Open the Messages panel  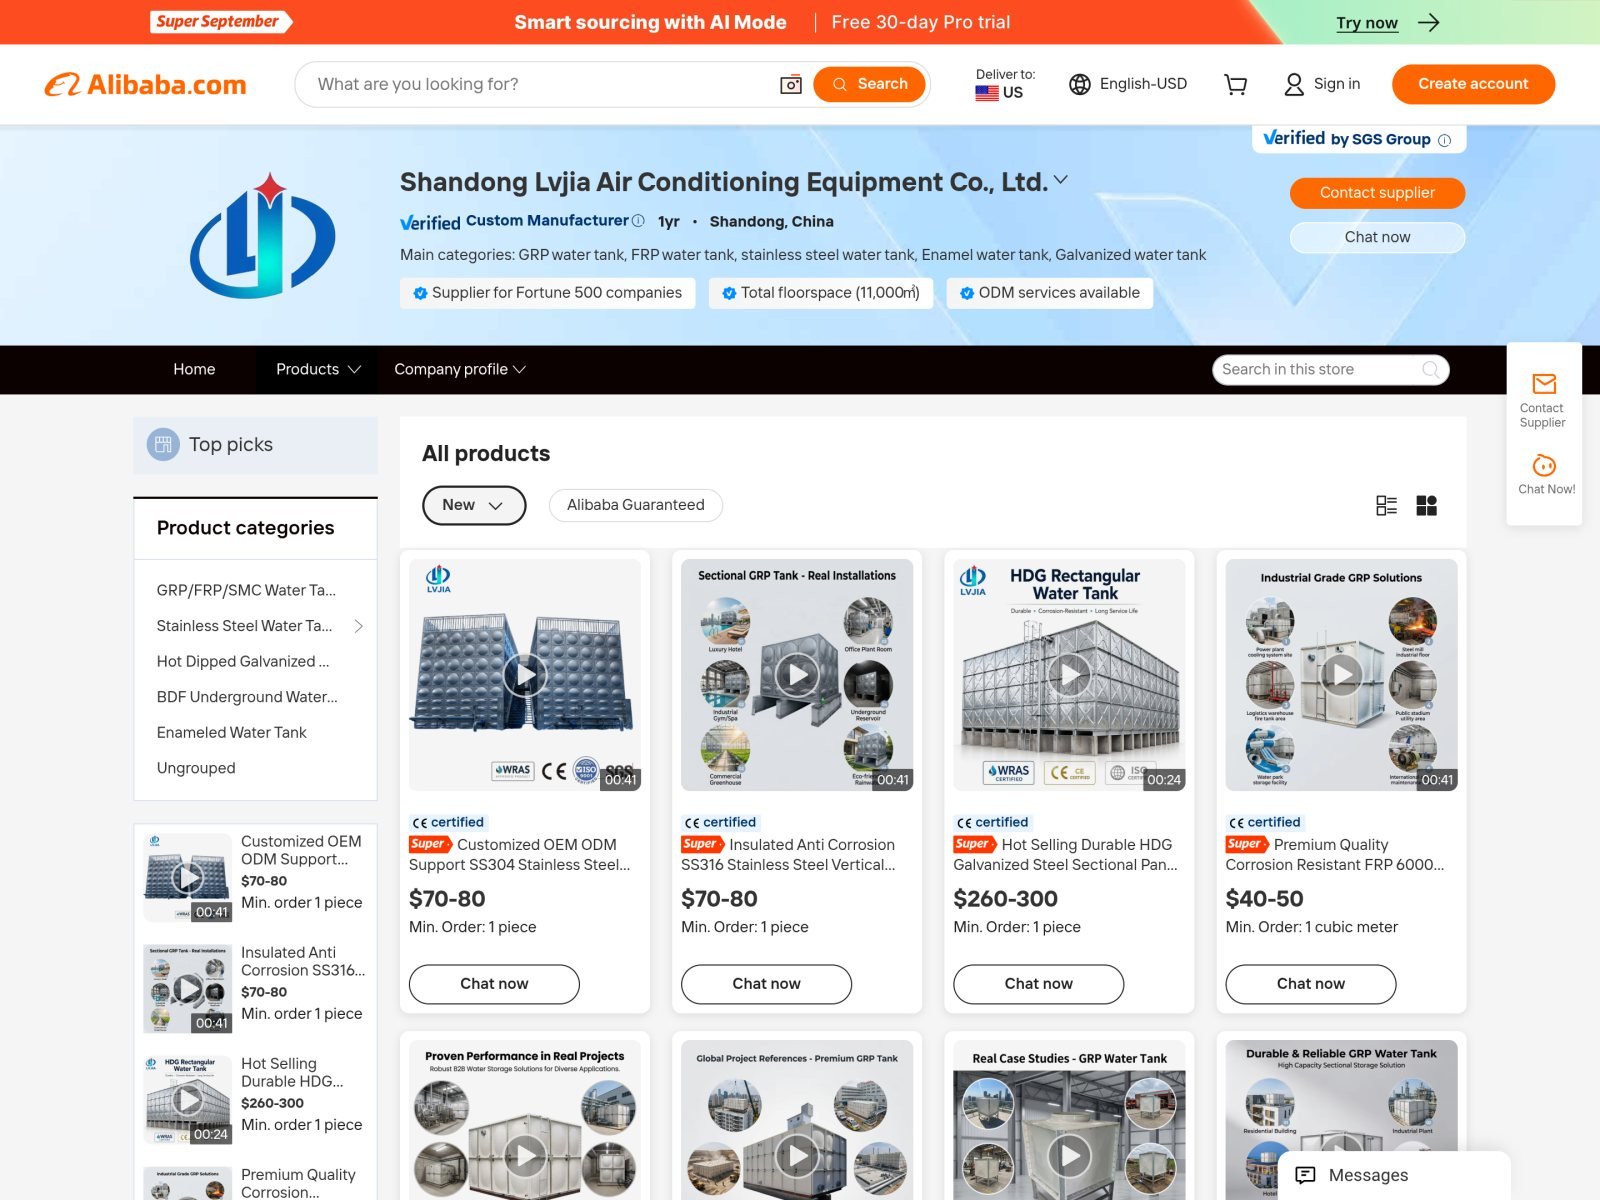pos(1394,1176)
